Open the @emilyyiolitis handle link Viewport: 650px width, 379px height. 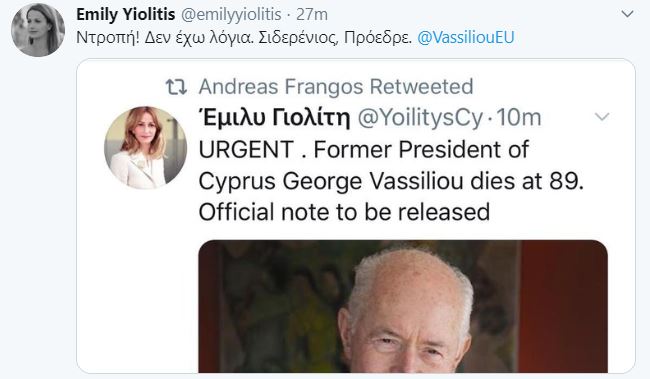(232, 15)
